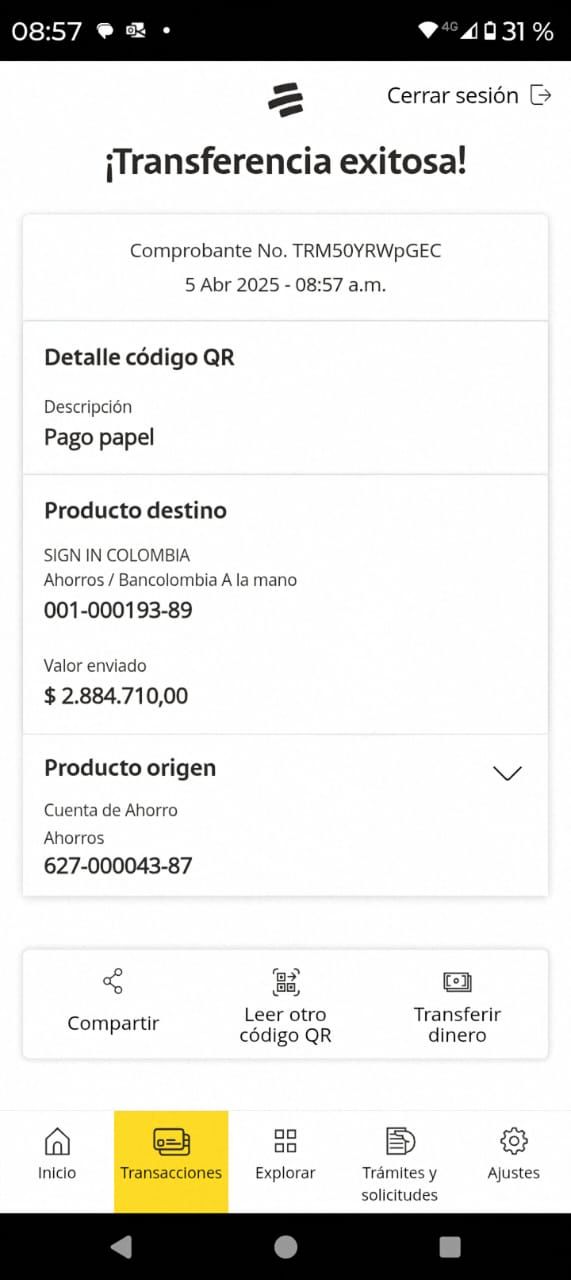The image size is (571, 1280).
Task: Open Inicio home icon
Action: pos(57,1141)
